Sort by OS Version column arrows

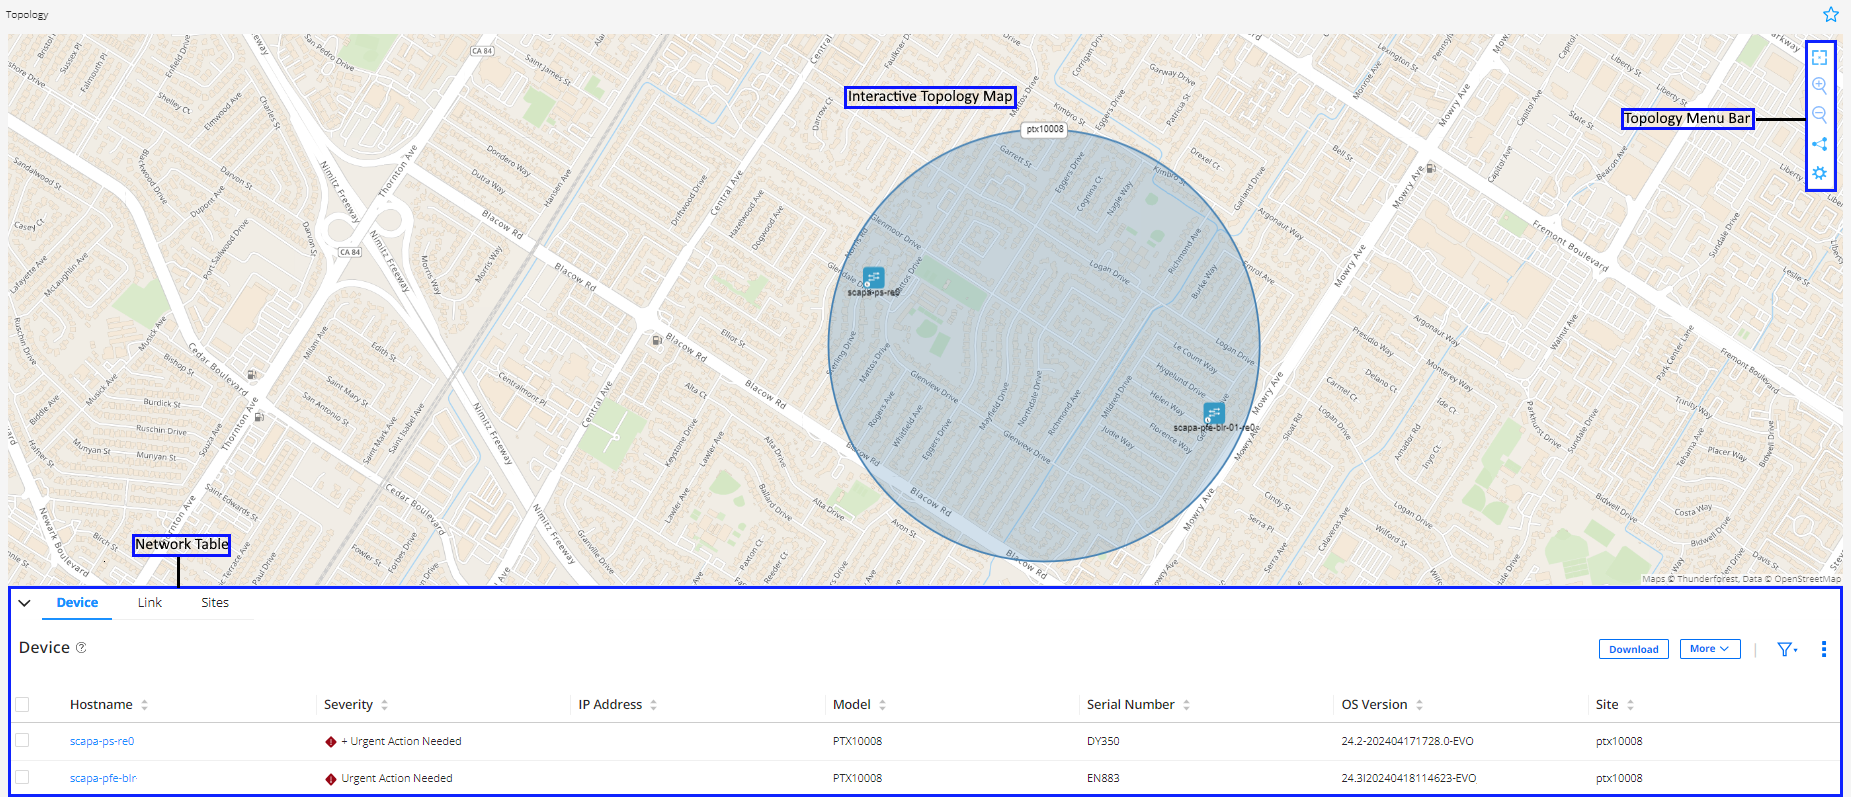click(1419, 705)
